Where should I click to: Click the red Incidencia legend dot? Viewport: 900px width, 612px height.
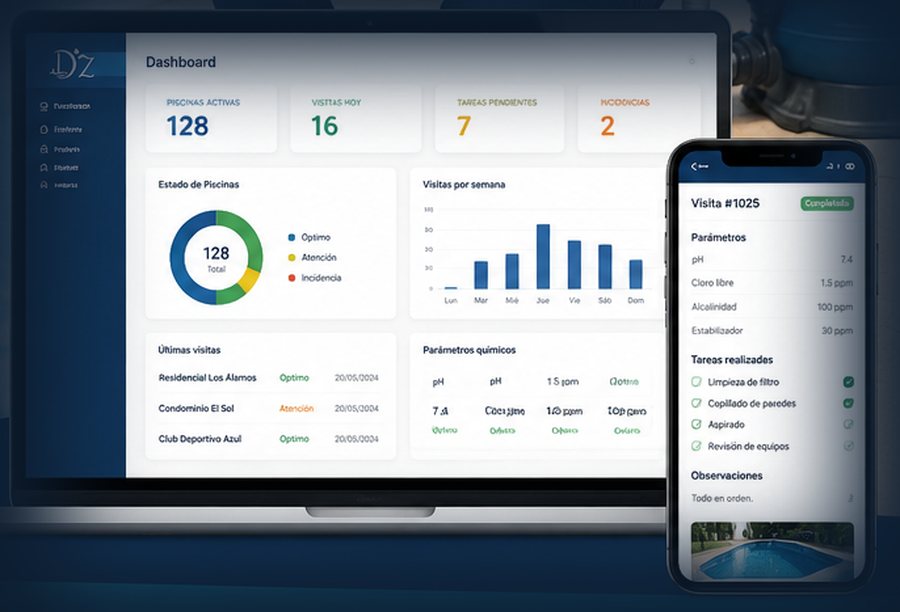coord(292,278)
